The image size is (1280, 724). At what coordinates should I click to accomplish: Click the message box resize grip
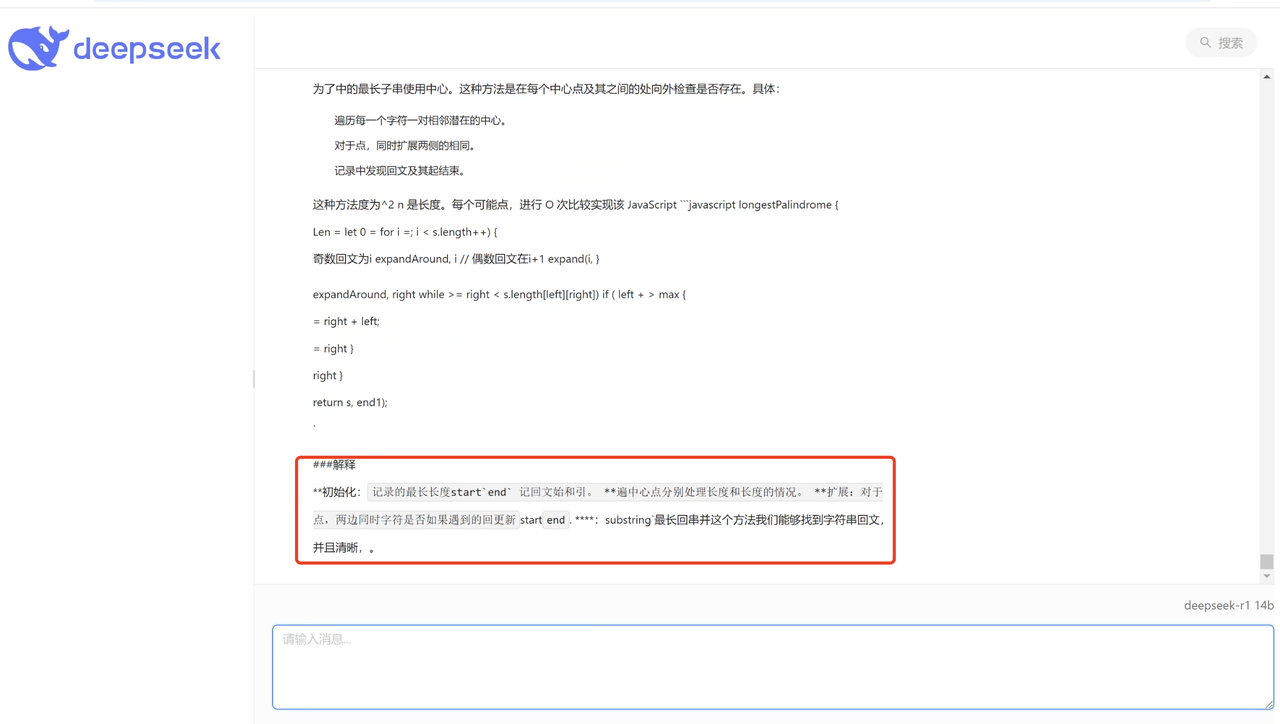click(x=1268, y=703)
